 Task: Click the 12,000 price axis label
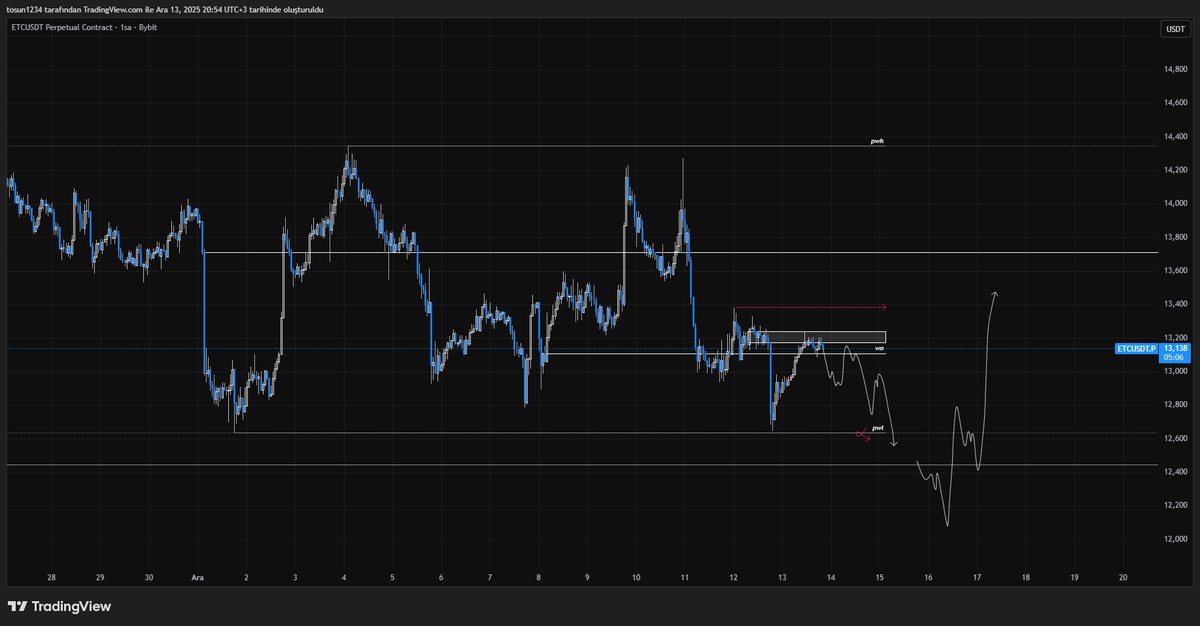(1174, 539)
